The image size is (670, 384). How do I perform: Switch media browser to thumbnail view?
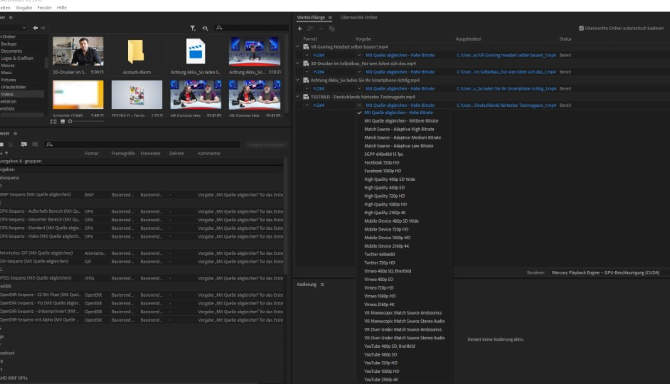coord(62,122)
